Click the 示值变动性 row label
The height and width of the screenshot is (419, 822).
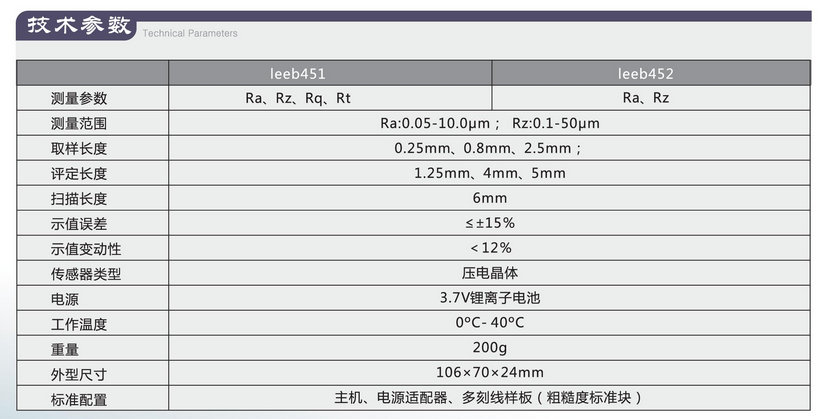click(x=85, y=249)
